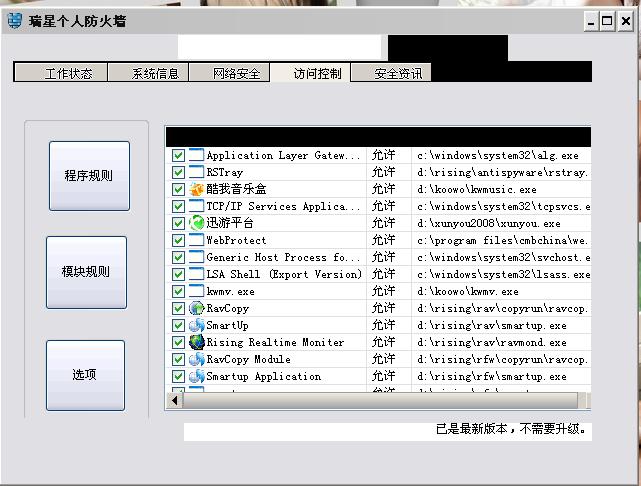Click the TCP/IP Services Application icon

[x=196, y=206]
